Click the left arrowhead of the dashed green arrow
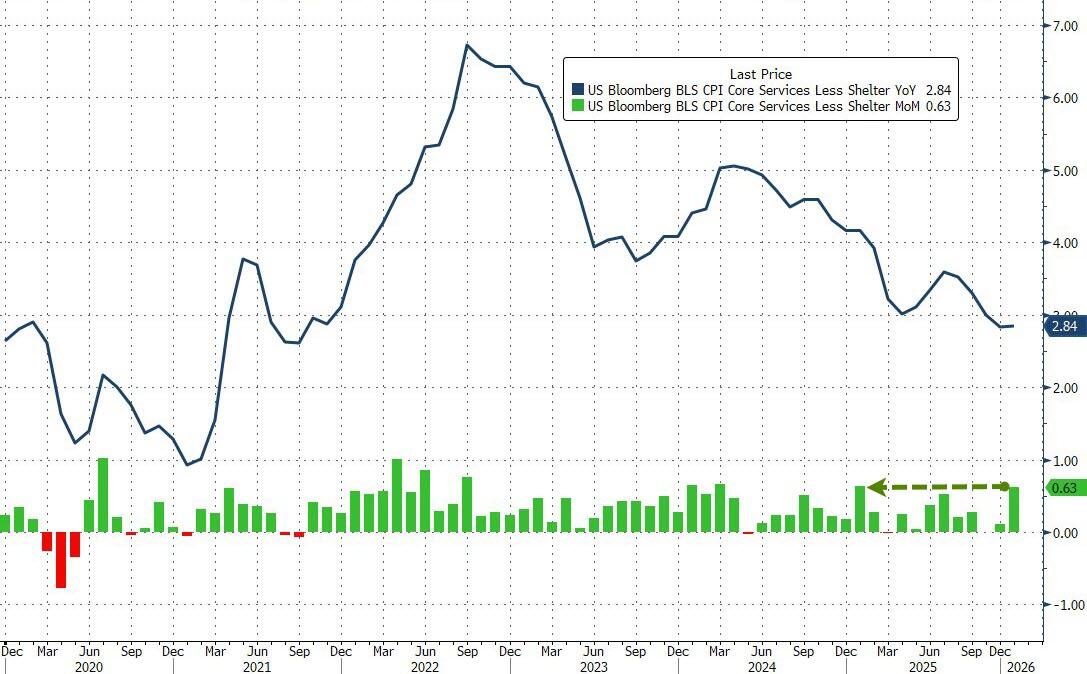The width and height of the screenshot is (1087, 674). click(x=876, y=487)
